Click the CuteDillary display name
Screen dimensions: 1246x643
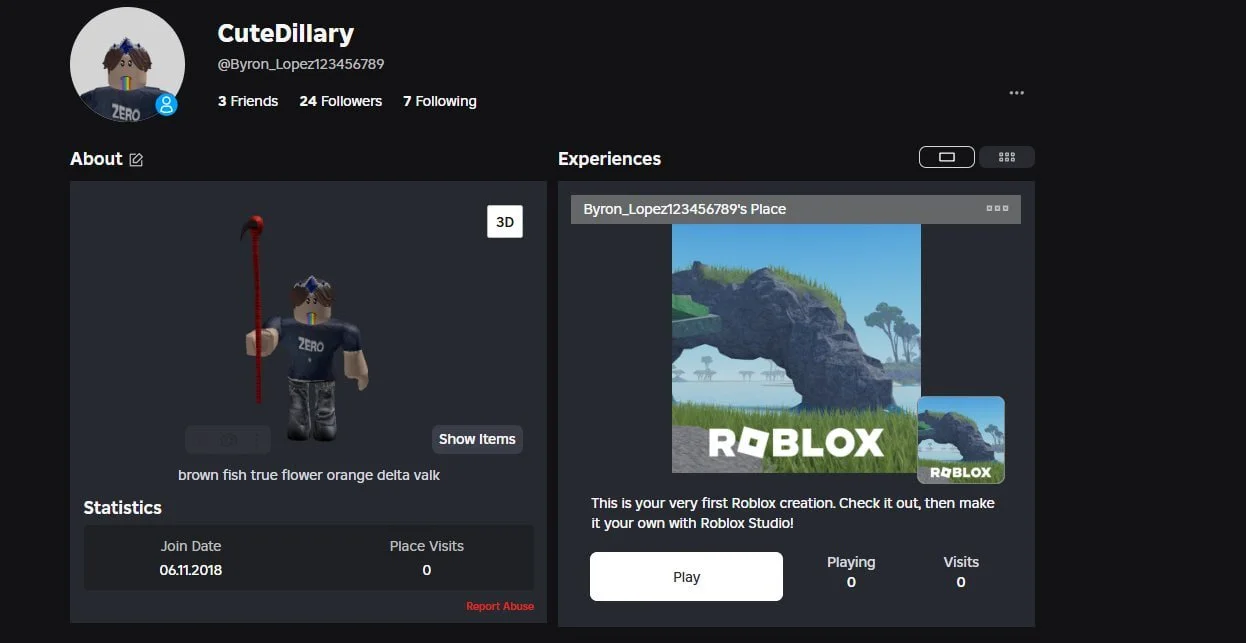pyautogui.click(x=286, y=33)
